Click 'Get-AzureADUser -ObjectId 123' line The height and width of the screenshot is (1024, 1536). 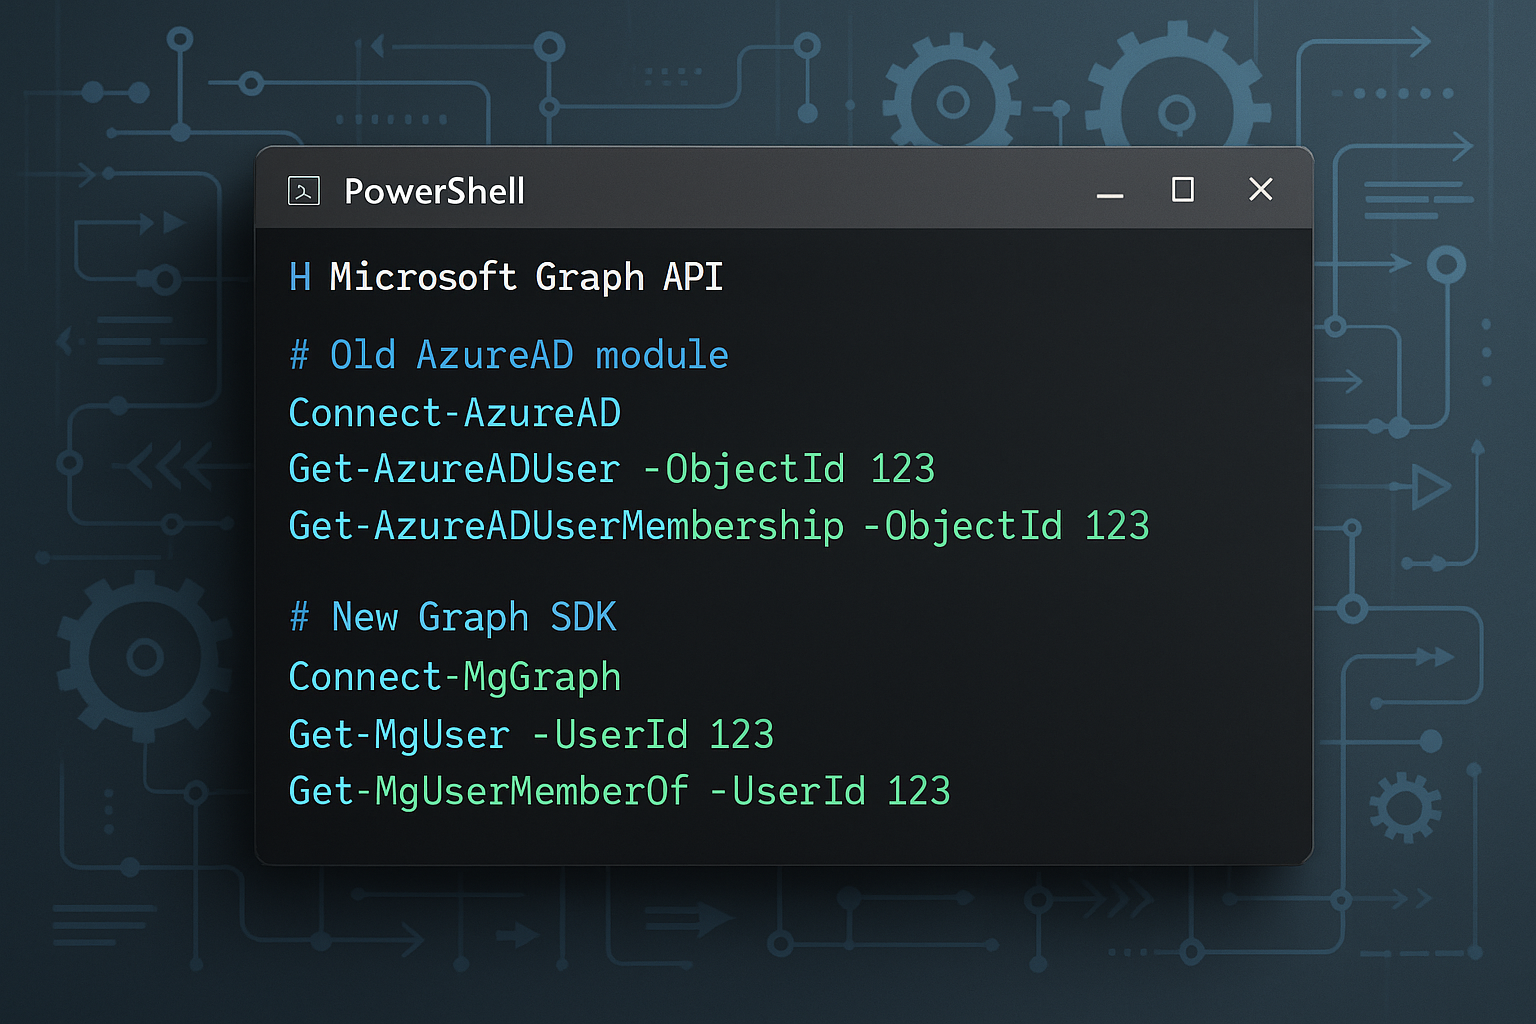612,470
